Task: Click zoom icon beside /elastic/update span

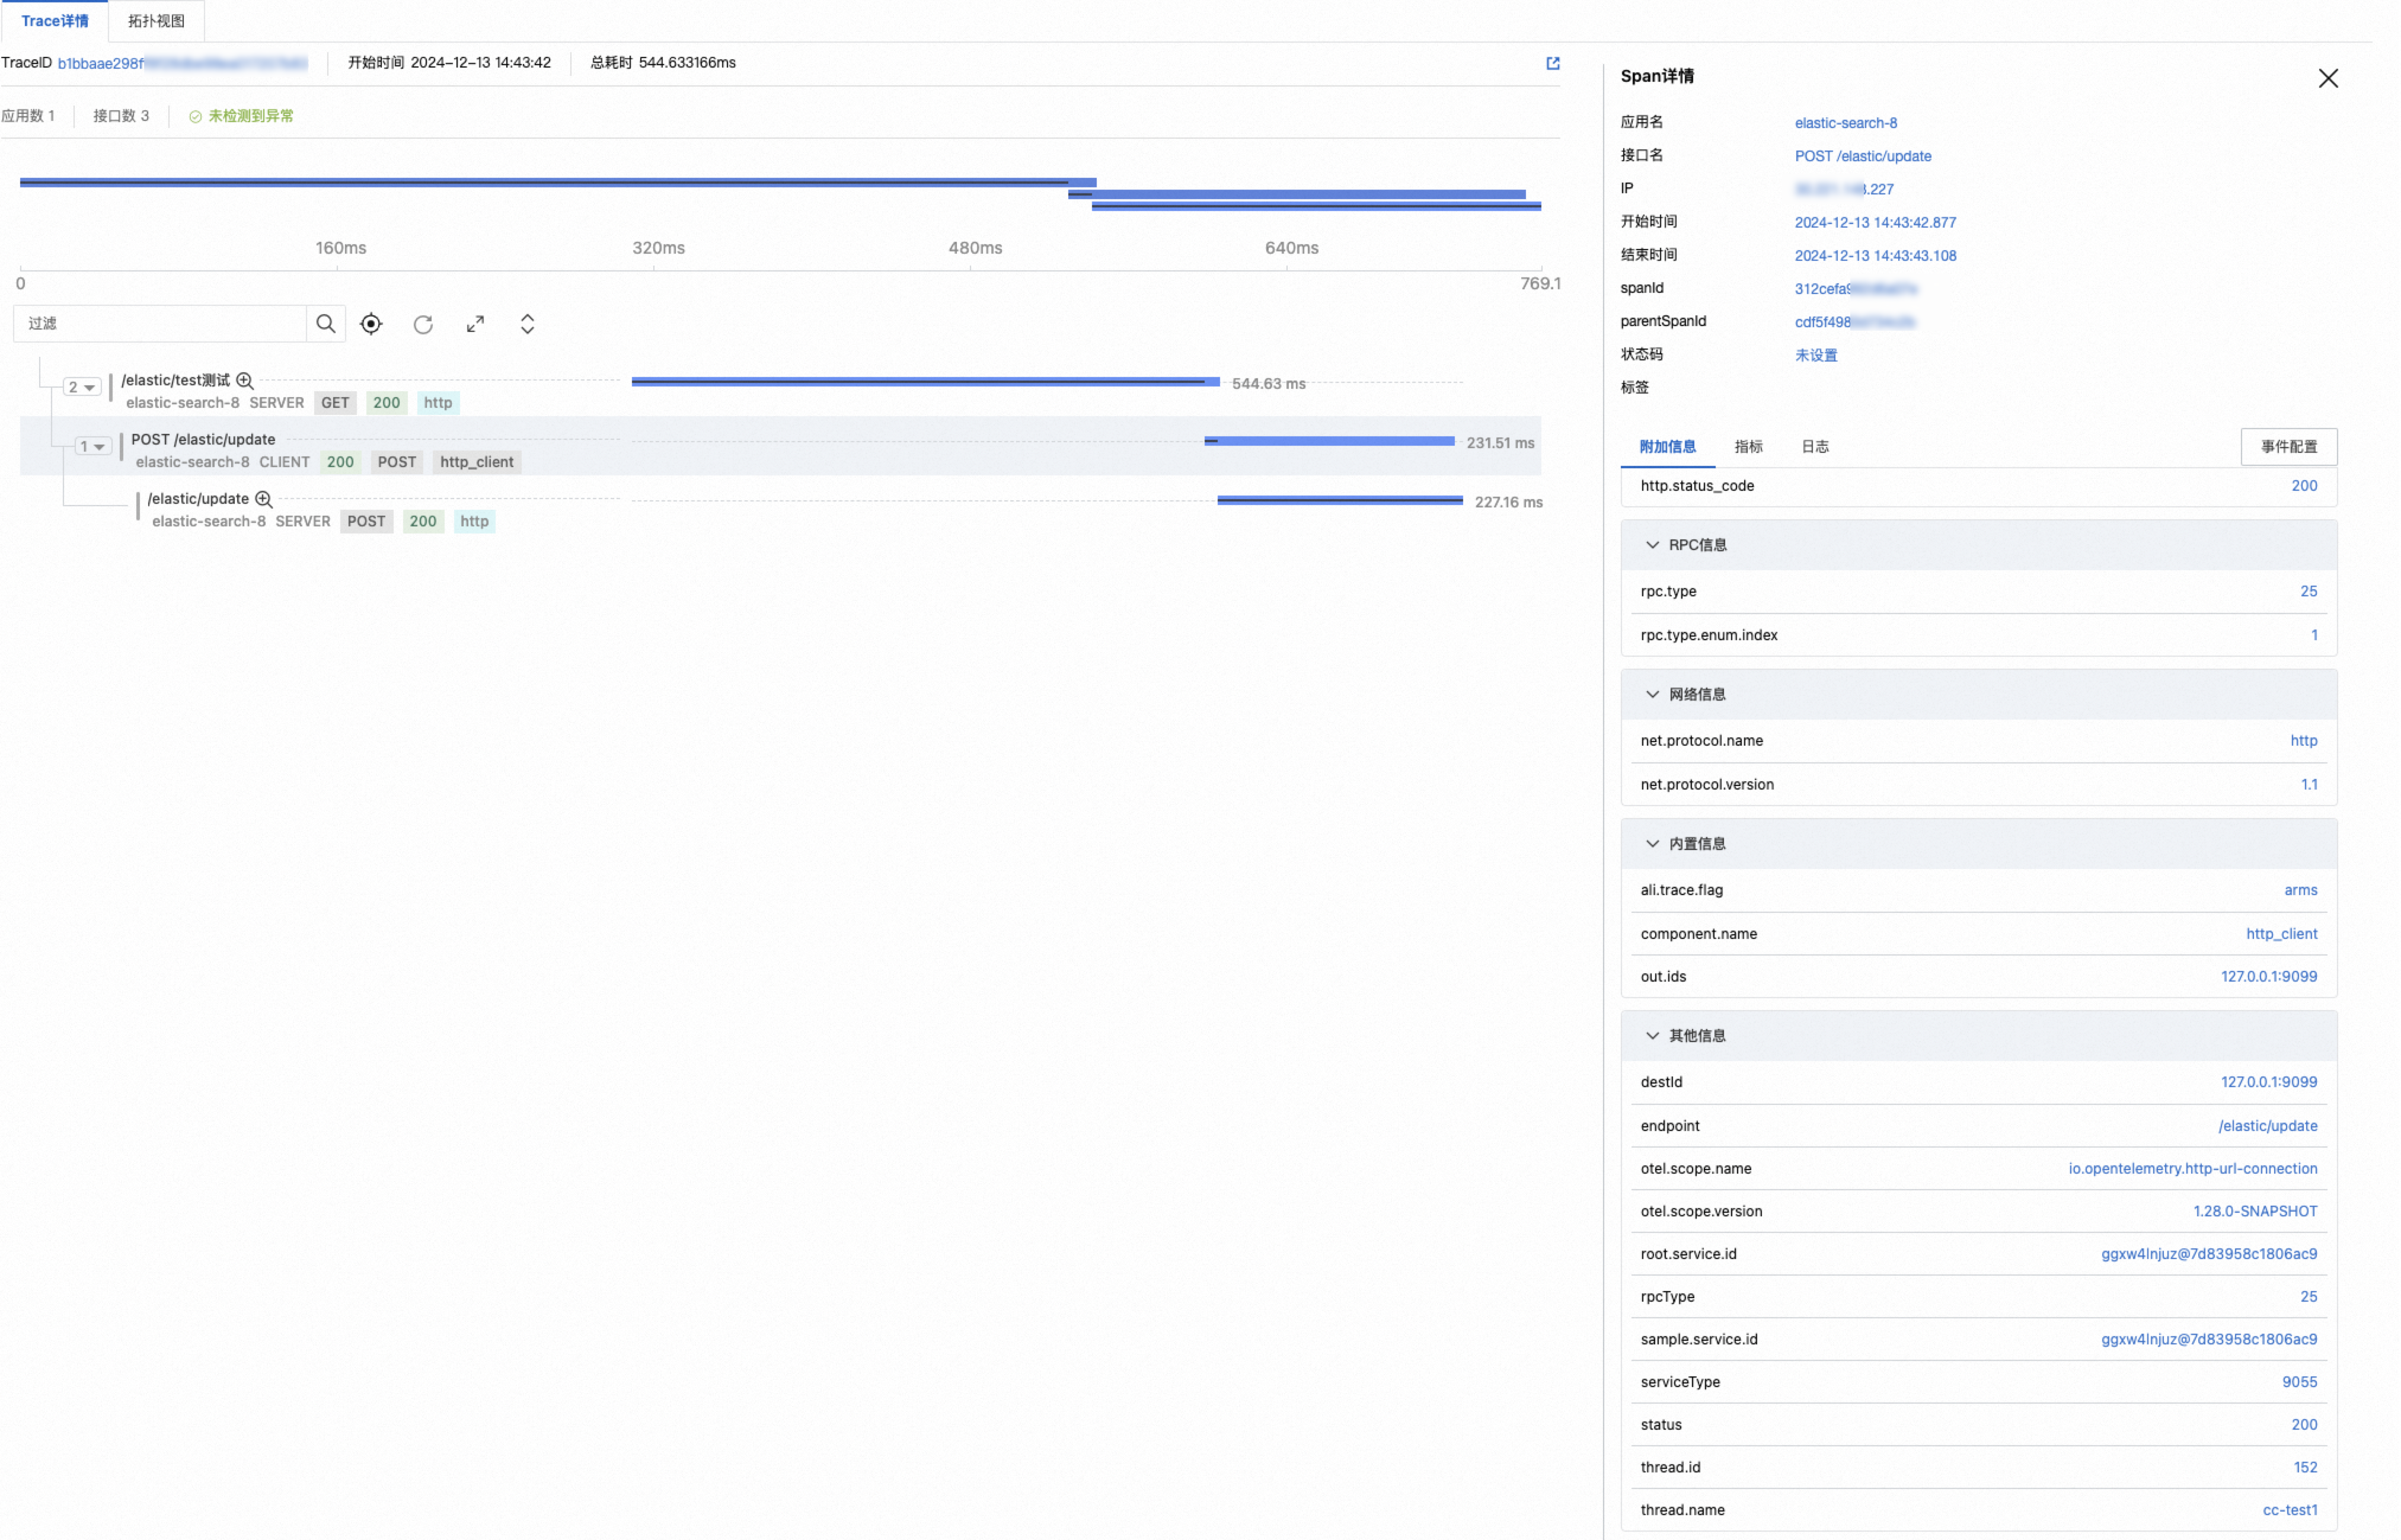Action: [x=264, y=498]
